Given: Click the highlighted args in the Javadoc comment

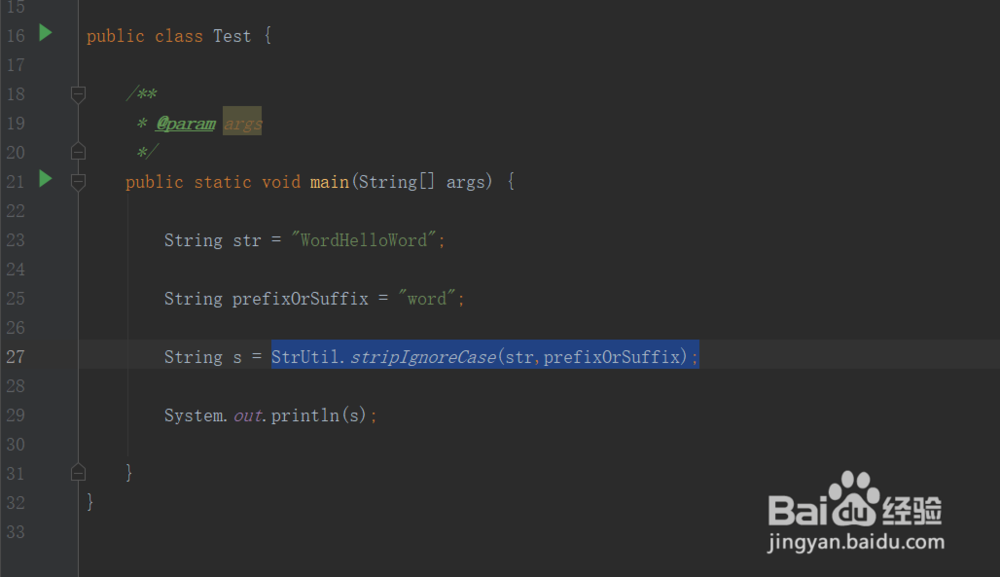Looking at the screenshot, I should click(242, 124).
